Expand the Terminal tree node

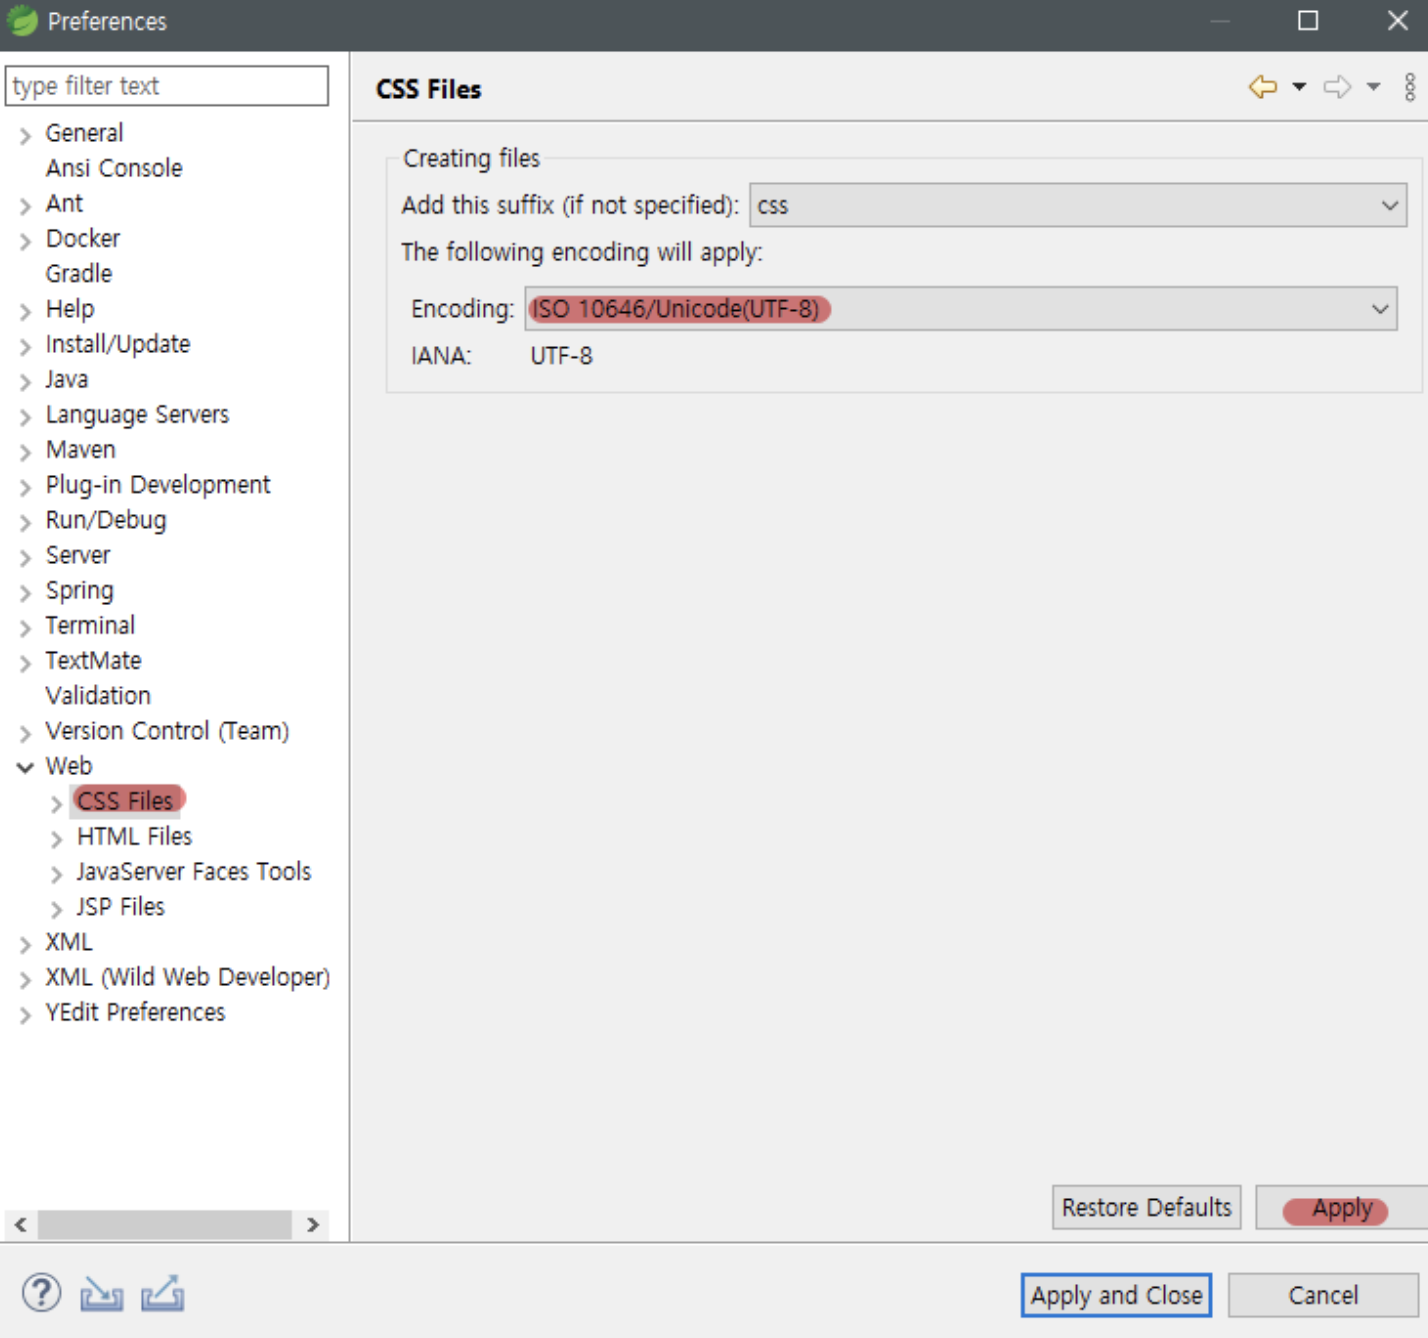pyautogui.click(x=25, y=628)
